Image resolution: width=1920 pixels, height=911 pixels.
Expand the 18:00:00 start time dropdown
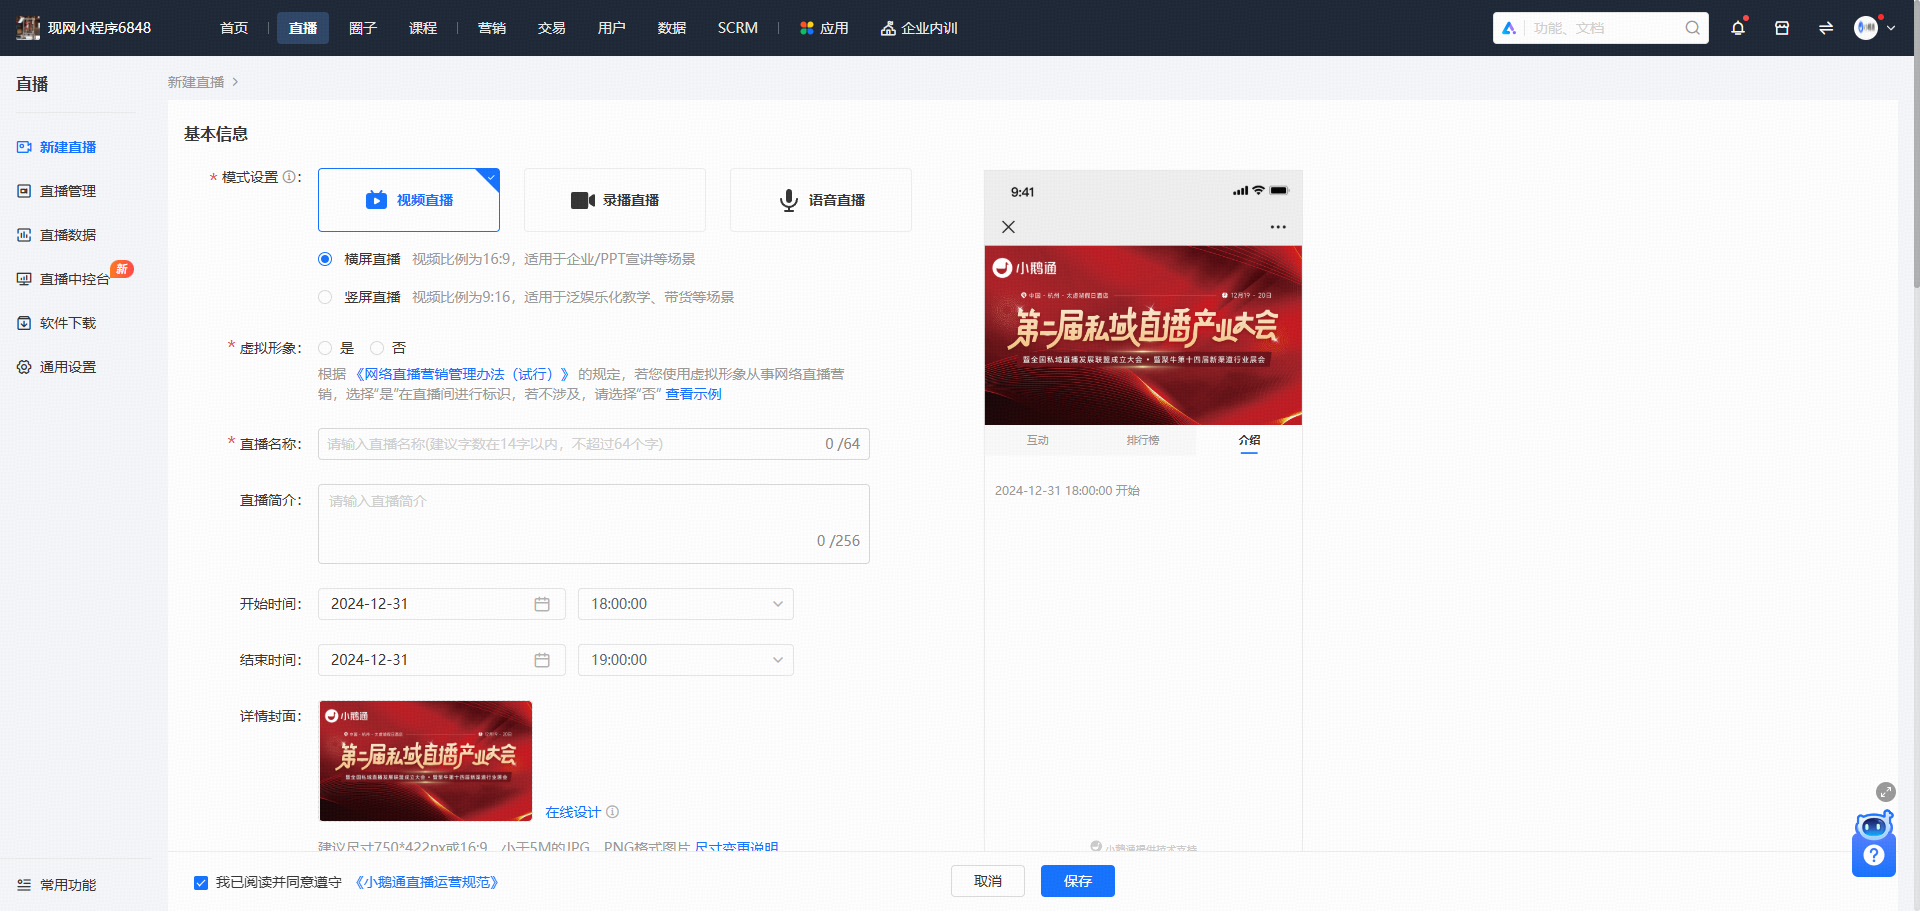click(x=686, y=604)
